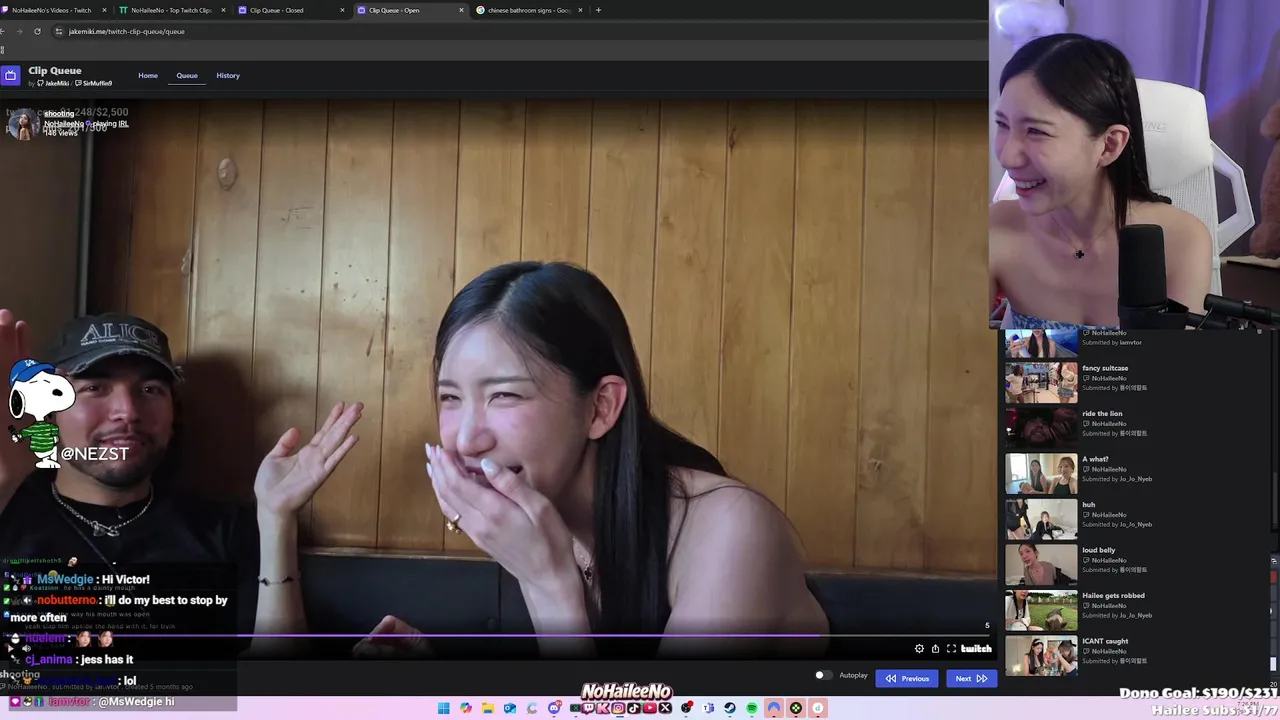Click the address bar URL field
Image resolution: width=1280 pixels, height=720 pixels.
[x=520, y=31]
